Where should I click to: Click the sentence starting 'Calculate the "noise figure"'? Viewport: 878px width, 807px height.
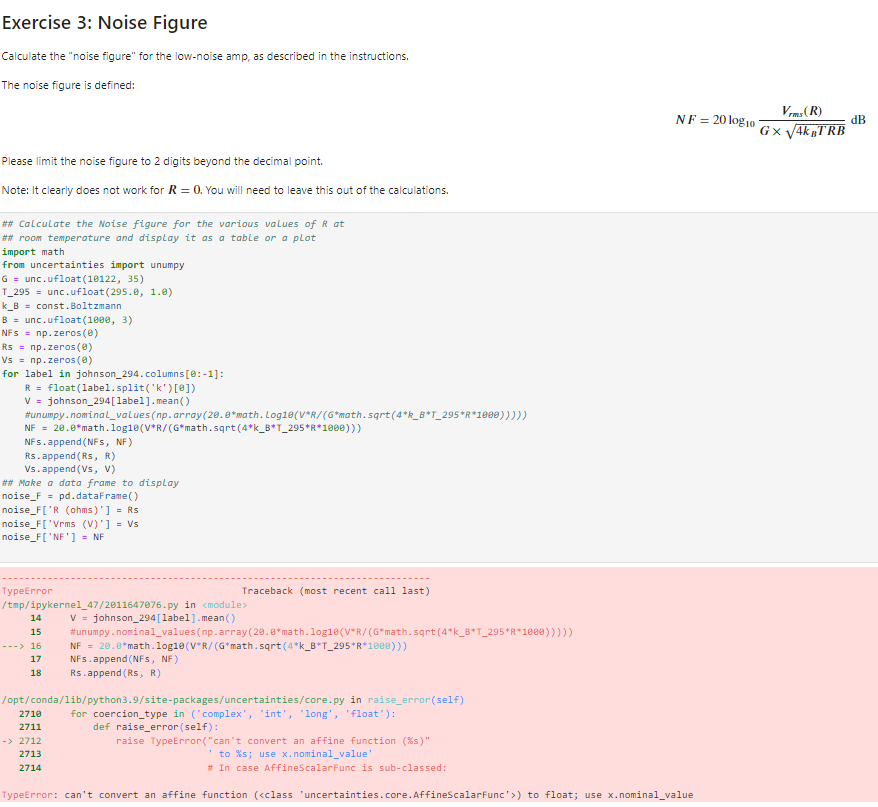(205, 57)
